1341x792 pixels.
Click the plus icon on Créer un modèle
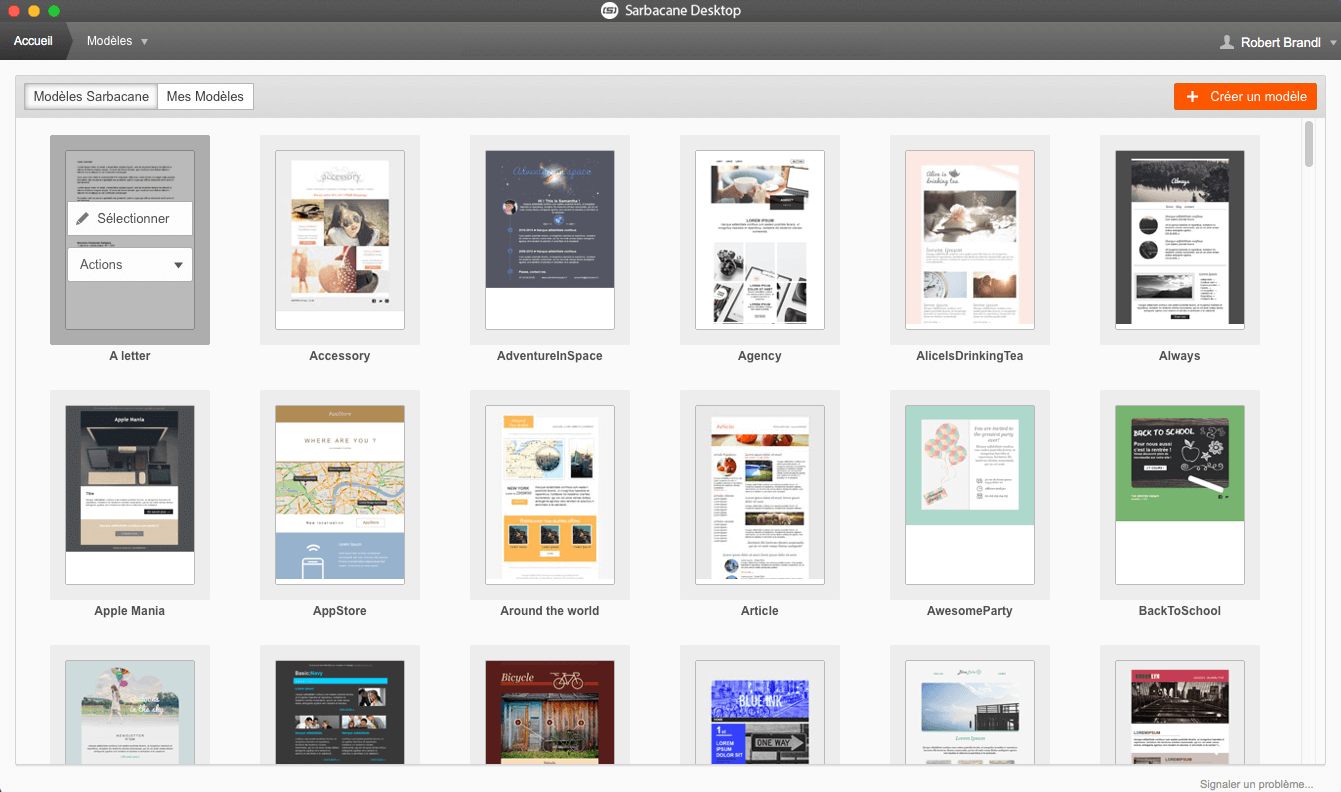coord(1192,97)
